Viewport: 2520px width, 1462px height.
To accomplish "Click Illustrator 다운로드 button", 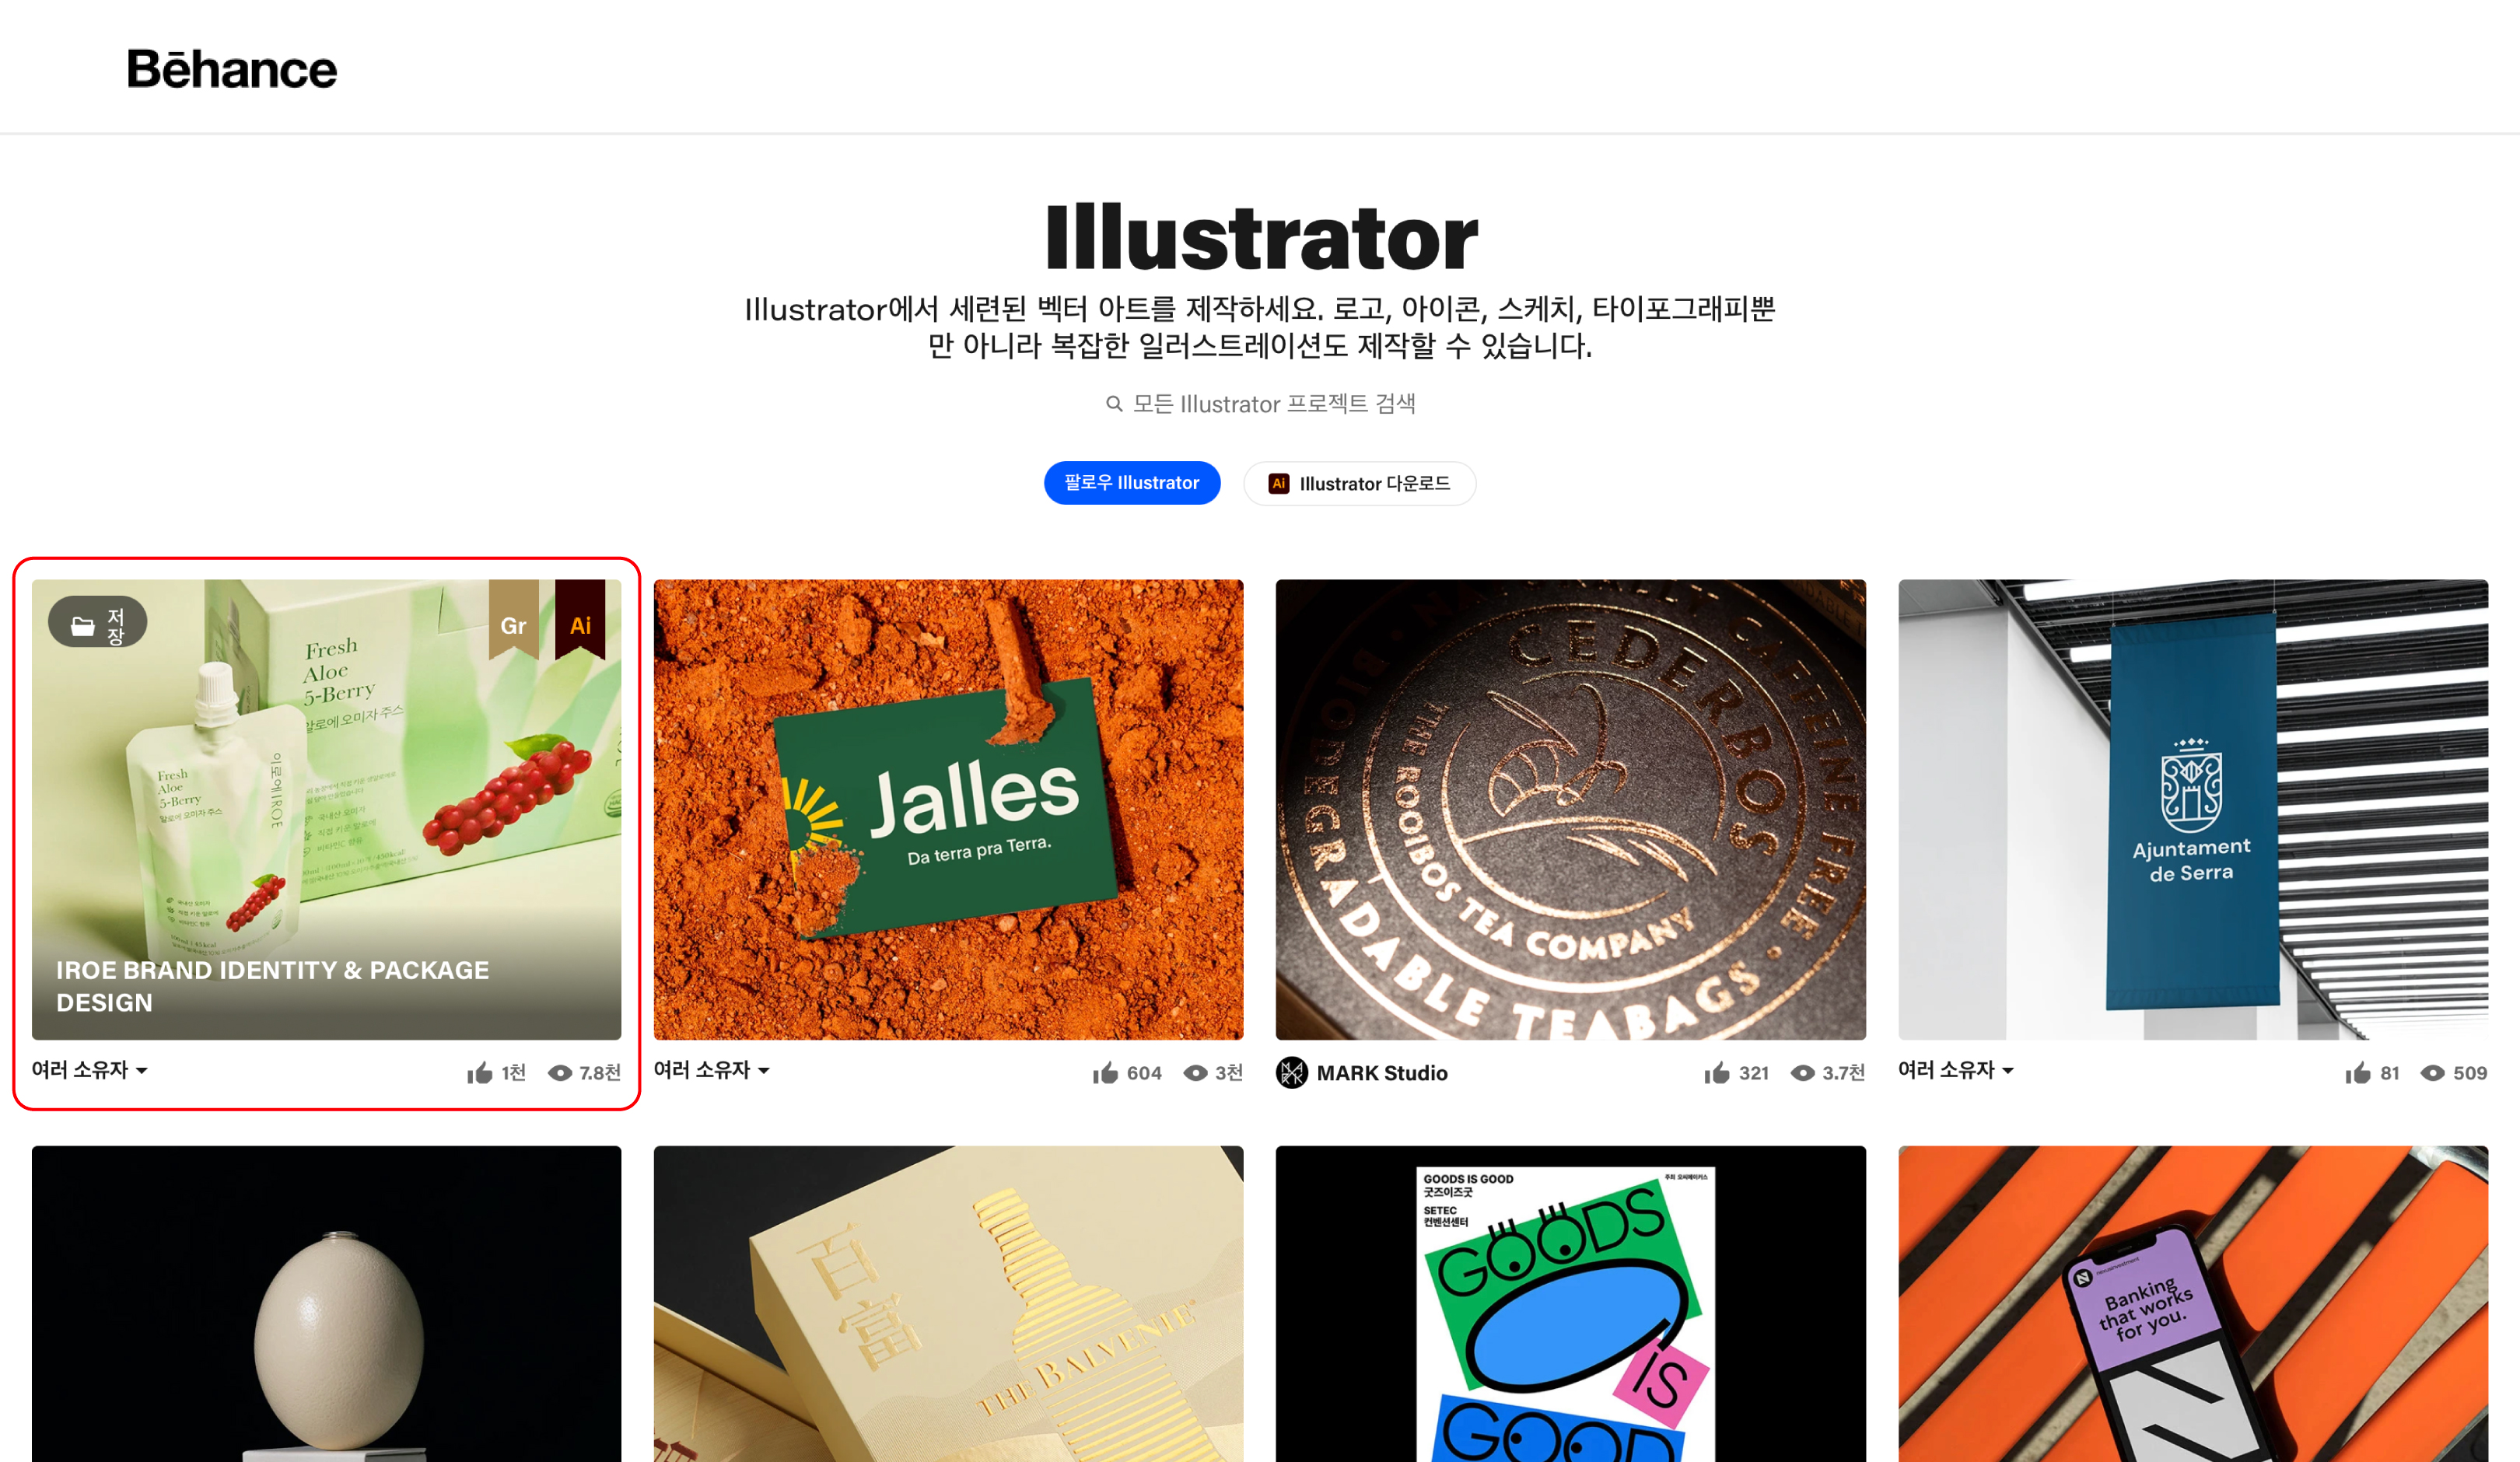I will pyautogui.click(x=1360, y=484).
